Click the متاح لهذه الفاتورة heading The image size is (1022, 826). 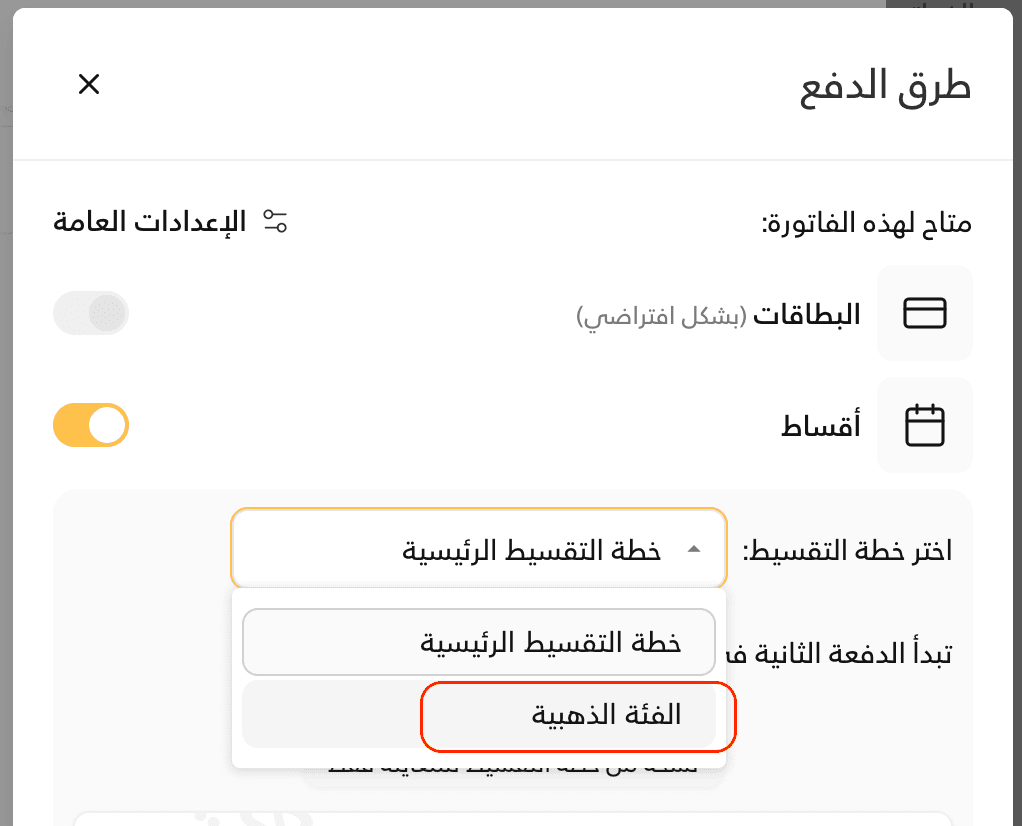[x=867, y=223]
